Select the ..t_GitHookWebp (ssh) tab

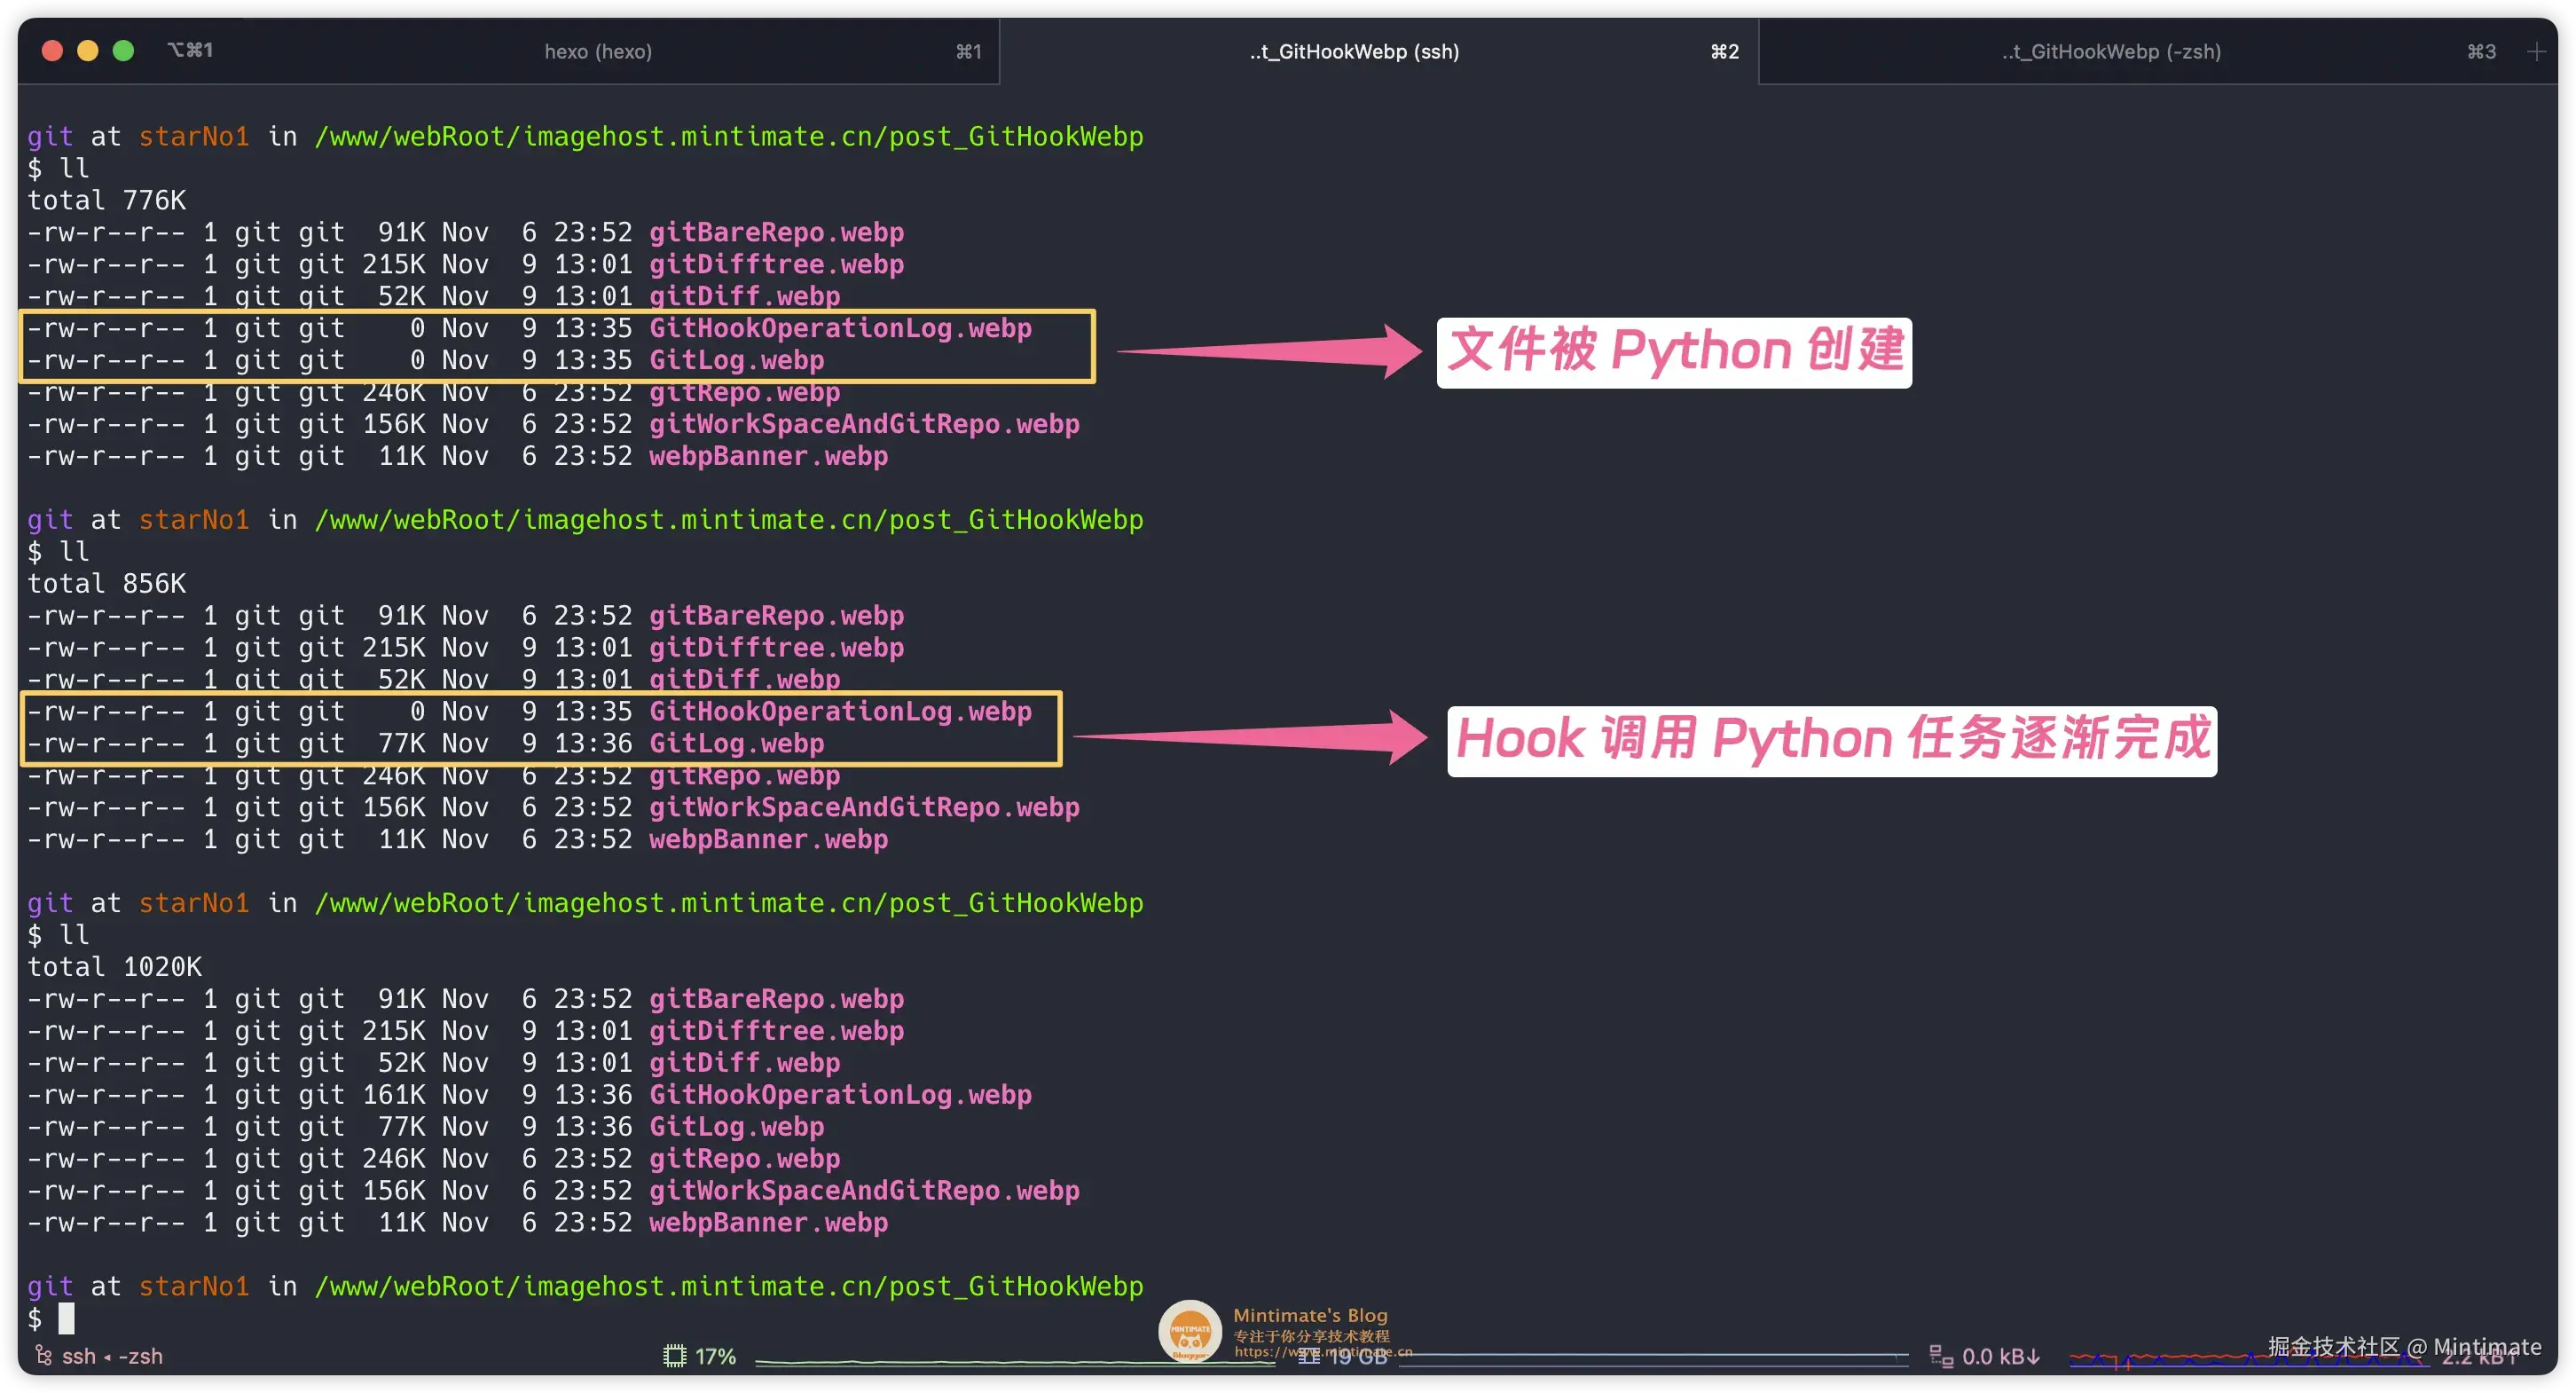click(1353, 50)
